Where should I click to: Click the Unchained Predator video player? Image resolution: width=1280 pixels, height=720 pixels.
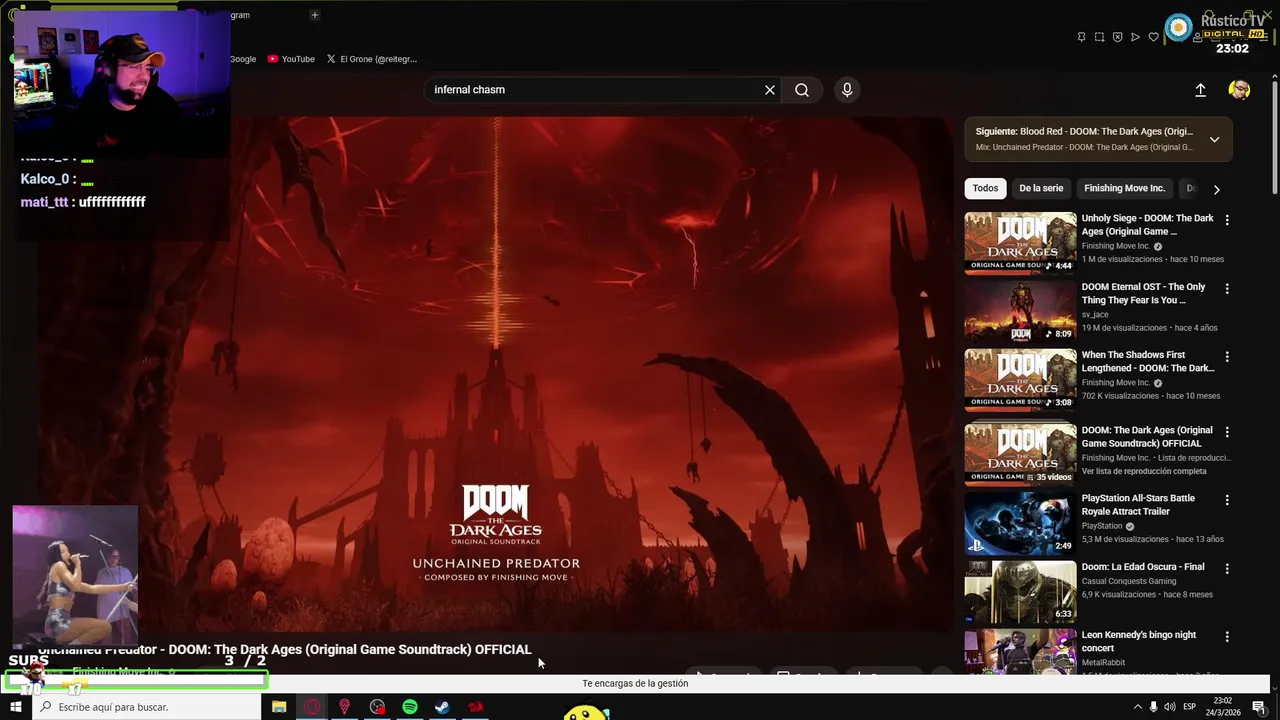pos(496,375)
